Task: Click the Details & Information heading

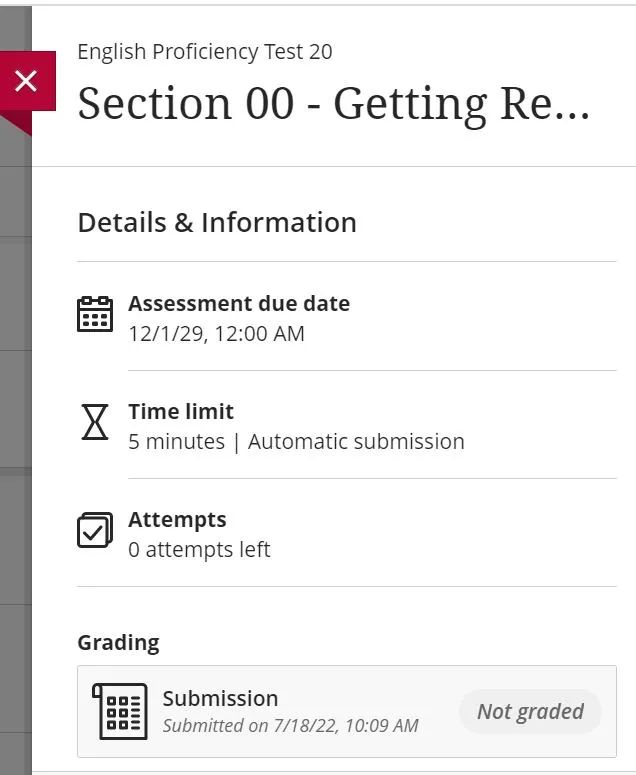Action: click(x=217, y=222)
